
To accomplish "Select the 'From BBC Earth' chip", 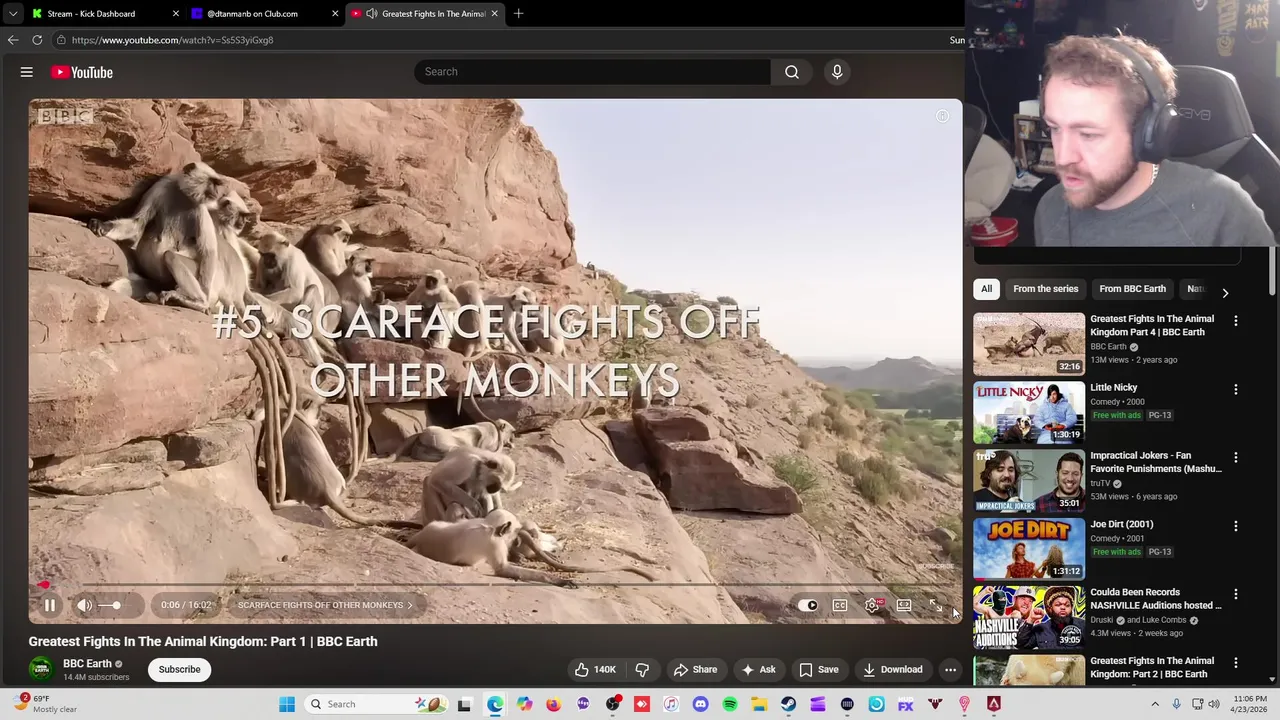I will [1132, 289].
